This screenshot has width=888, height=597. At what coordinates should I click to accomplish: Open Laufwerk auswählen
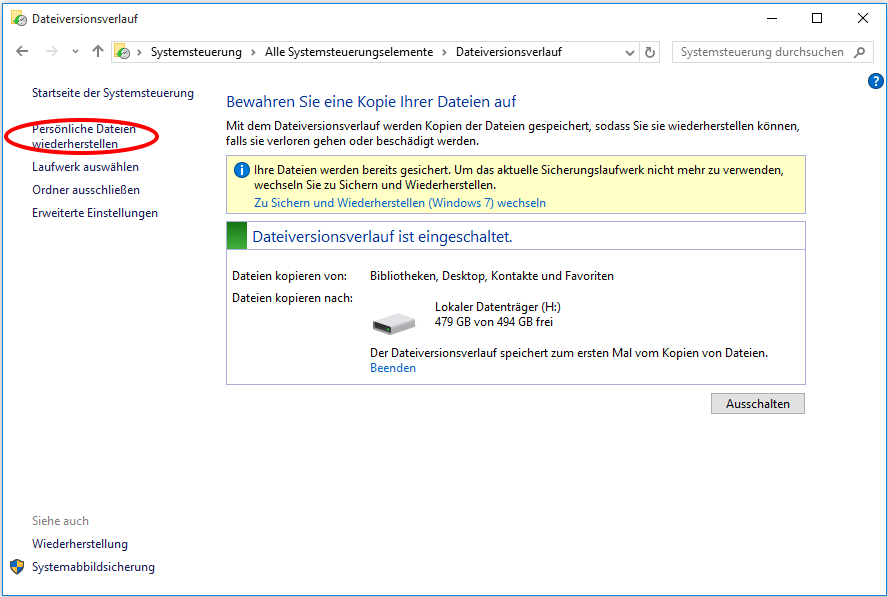(x=86, y=167)
